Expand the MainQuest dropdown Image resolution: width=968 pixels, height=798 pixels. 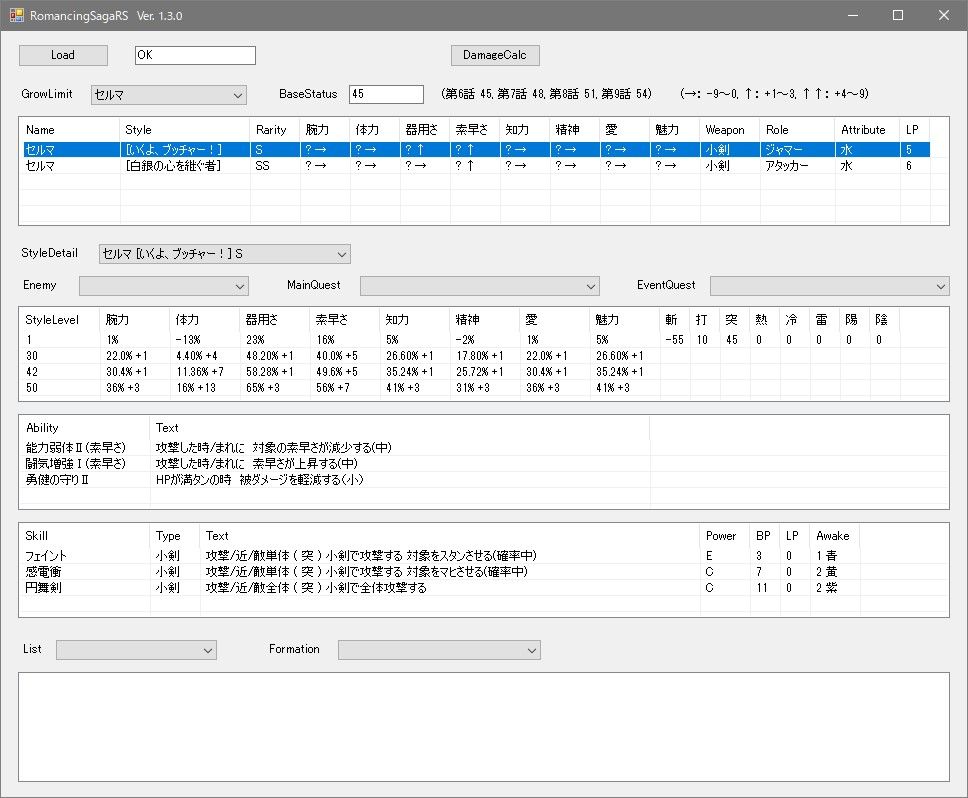[x=480, y=286]
